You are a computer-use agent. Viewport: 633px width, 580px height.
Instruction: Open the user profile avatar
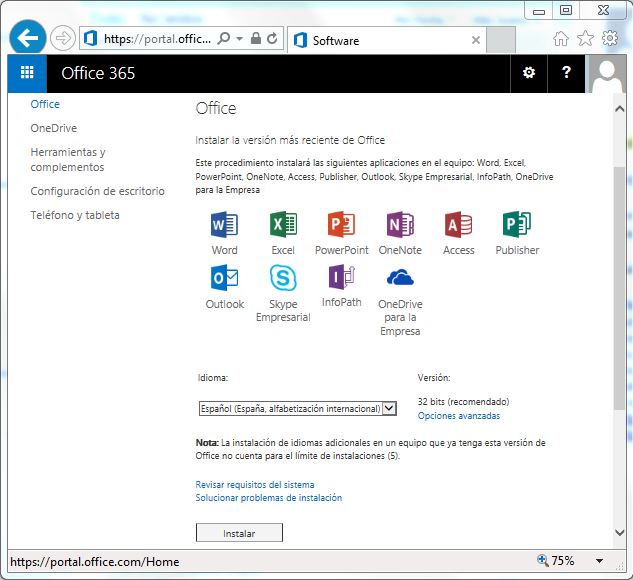click(607, 74)
